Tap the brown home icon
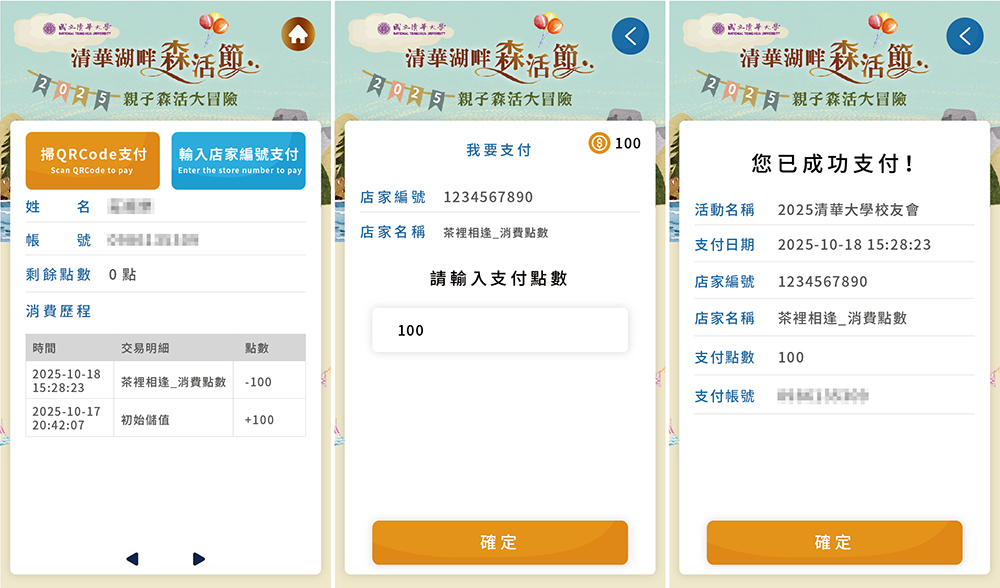Image resolution: width=1000 pixels, height=588 pixels. point(298,34)
